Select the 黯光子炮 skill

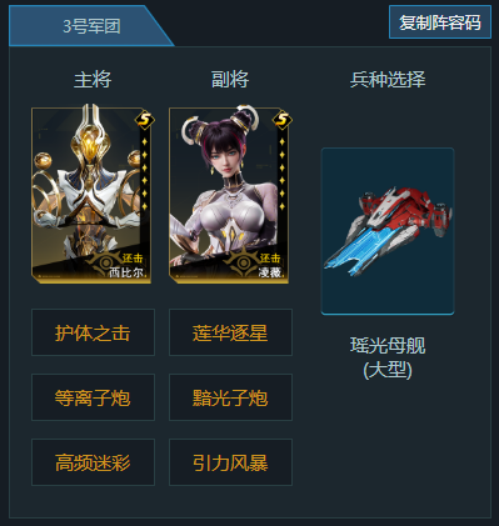231,397
